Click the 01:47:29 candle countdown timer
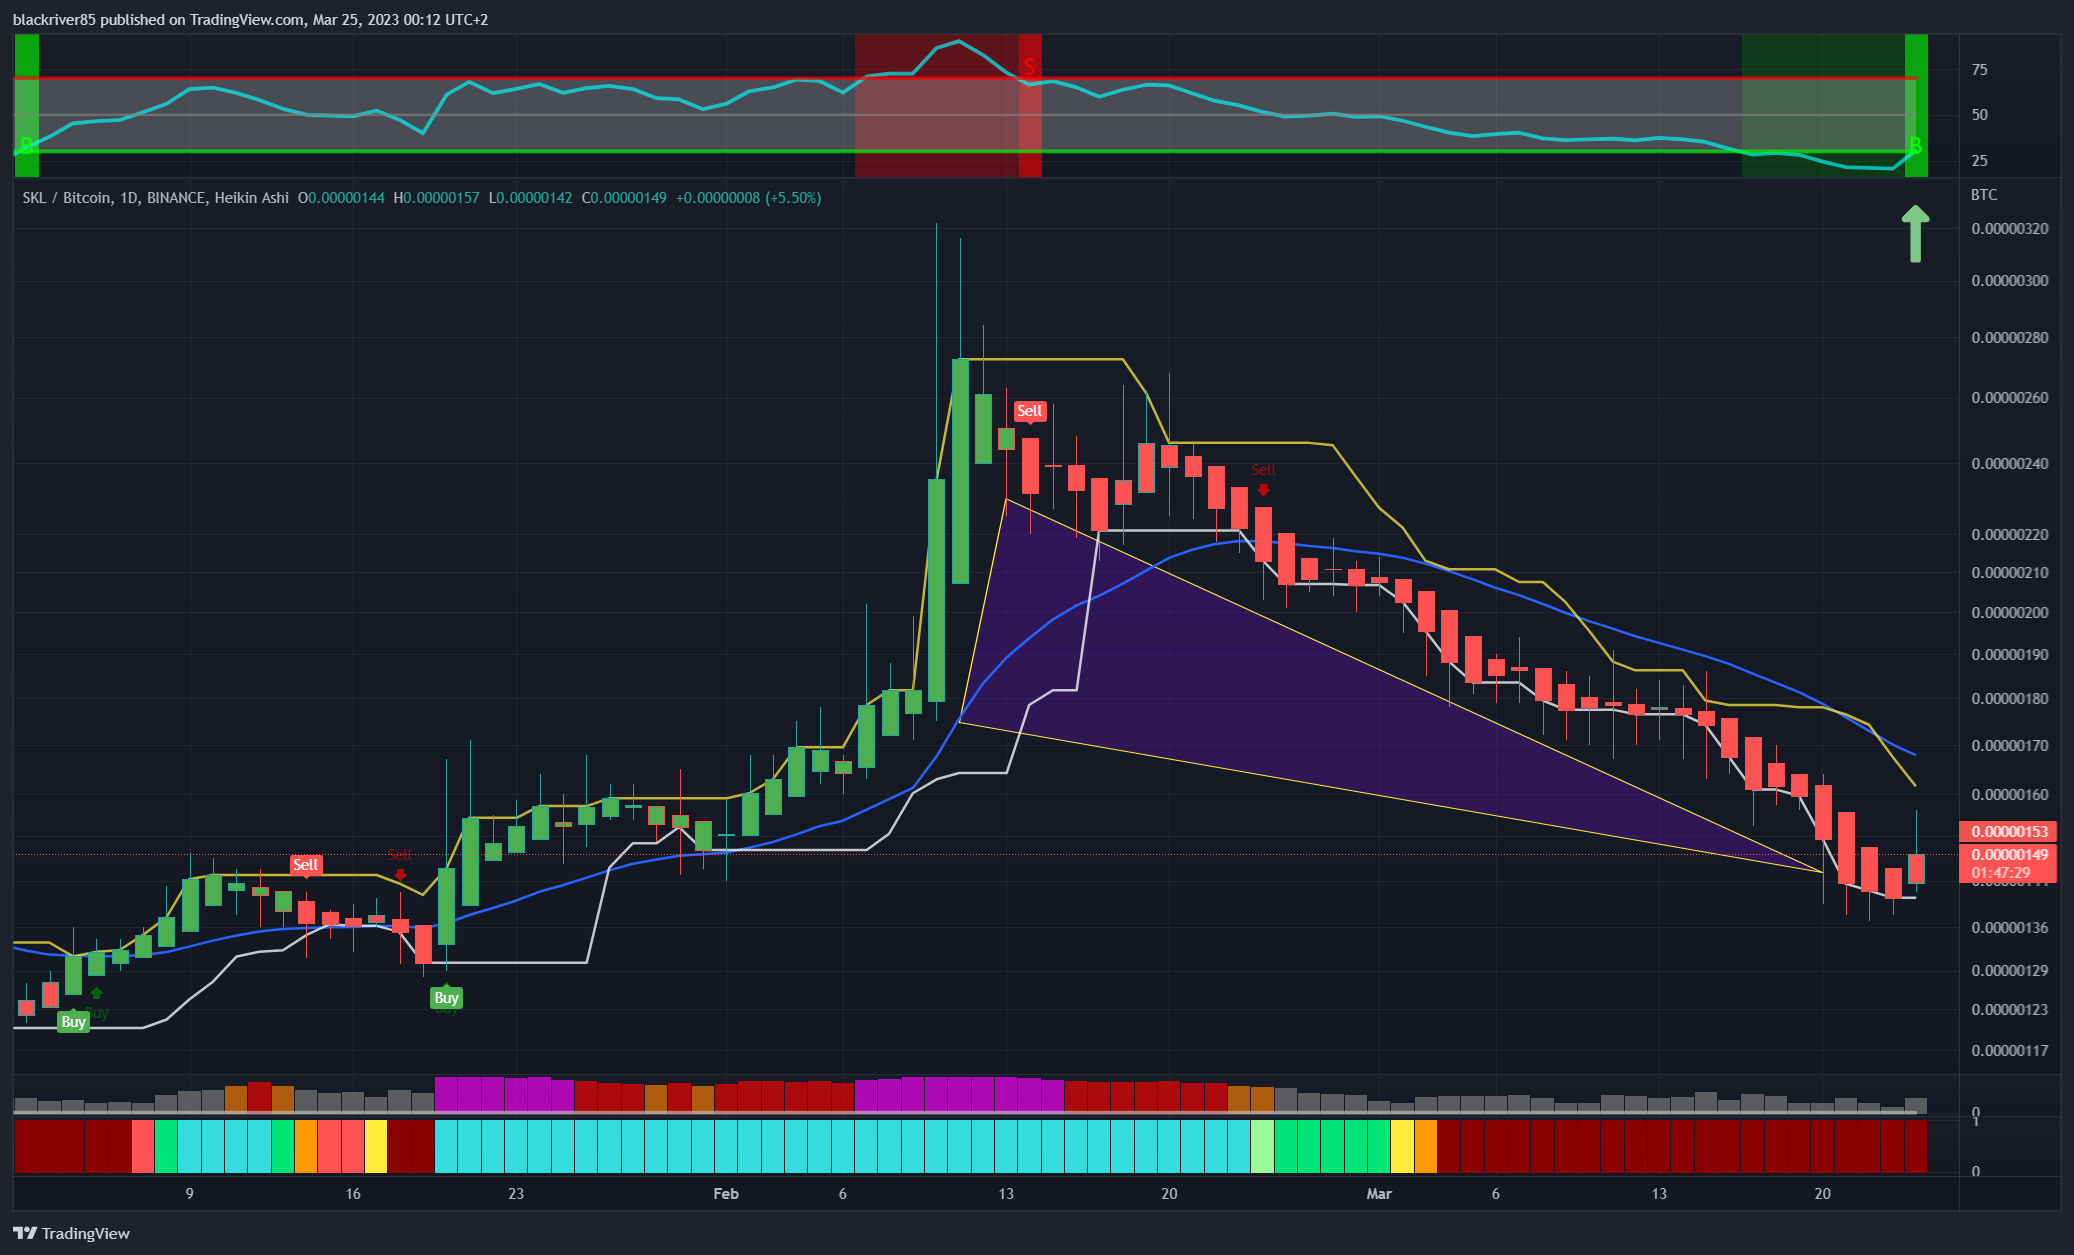Viewport: 2074px width, 1255px height. 2001,873
